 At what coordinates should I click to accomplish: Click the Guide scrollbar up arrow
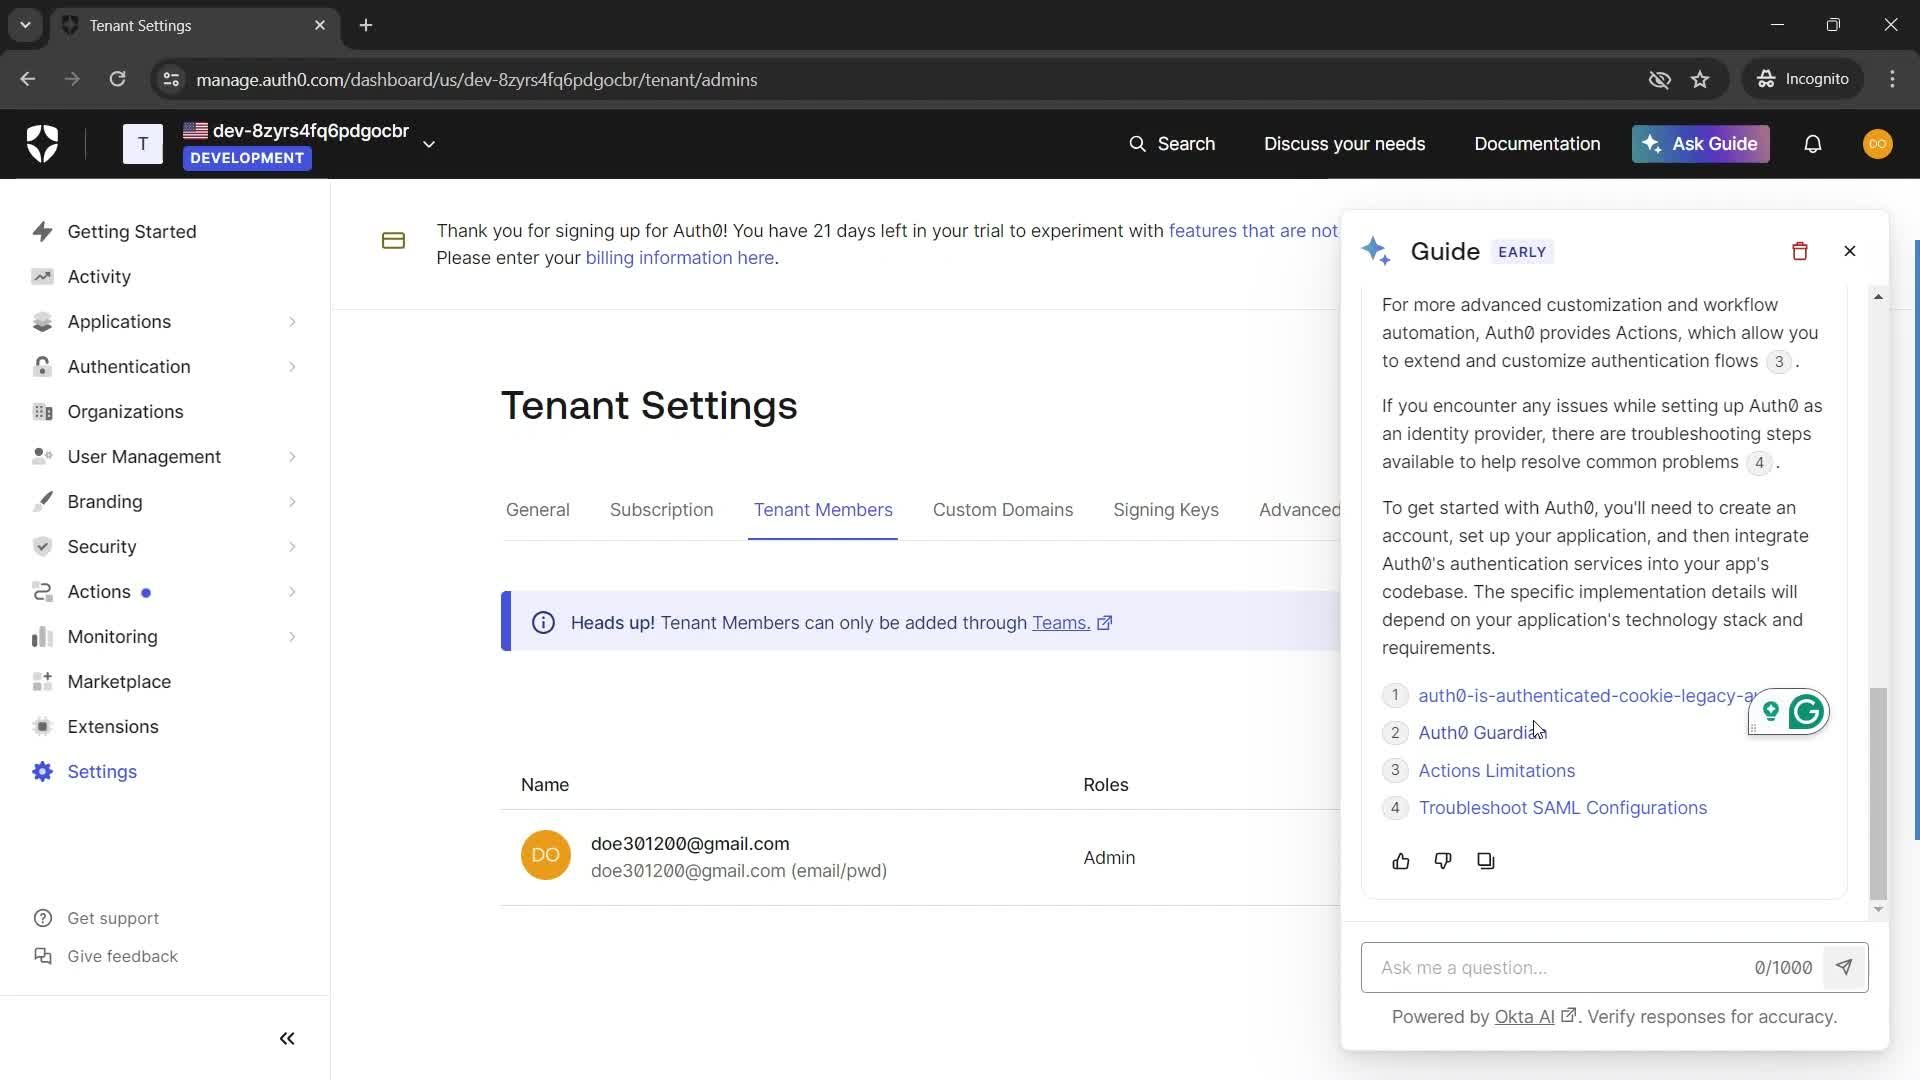tap(1878, 297)
